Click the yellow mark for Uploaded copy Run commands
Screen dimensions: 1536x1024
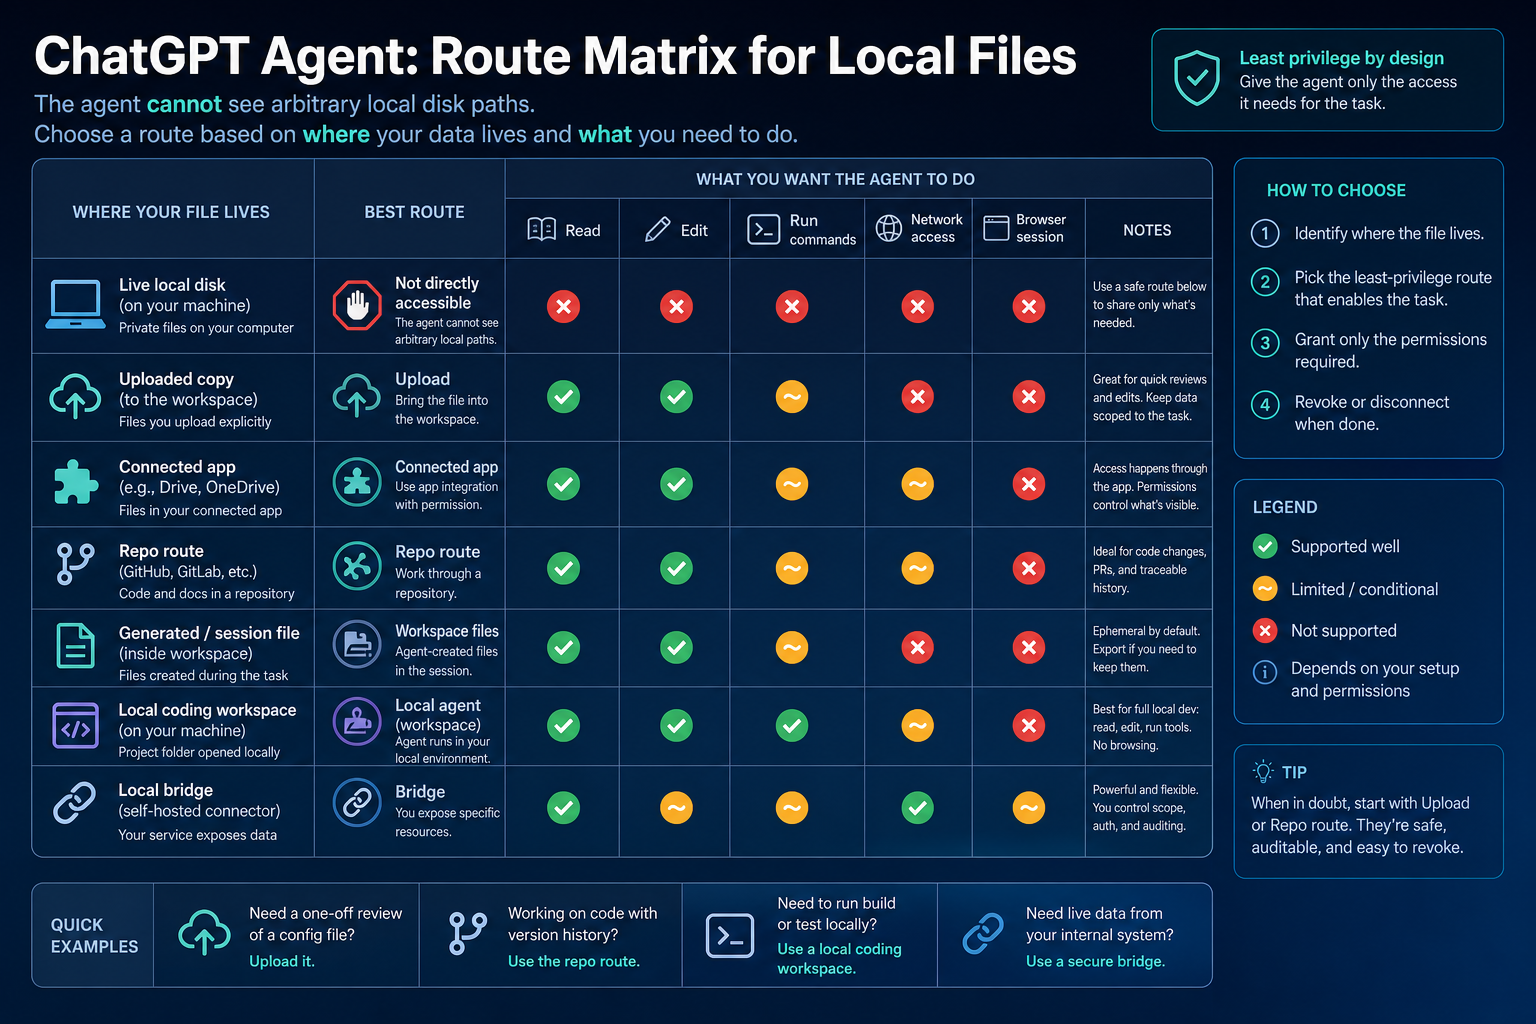792,397
